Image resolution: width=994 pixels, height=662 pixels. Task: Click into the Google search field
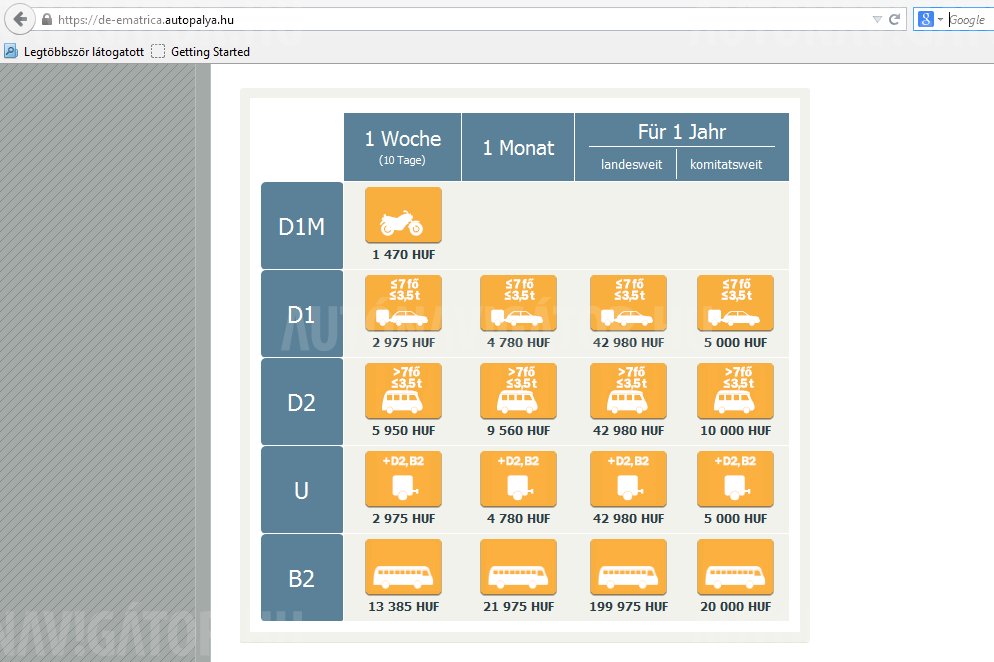[968, 19]
